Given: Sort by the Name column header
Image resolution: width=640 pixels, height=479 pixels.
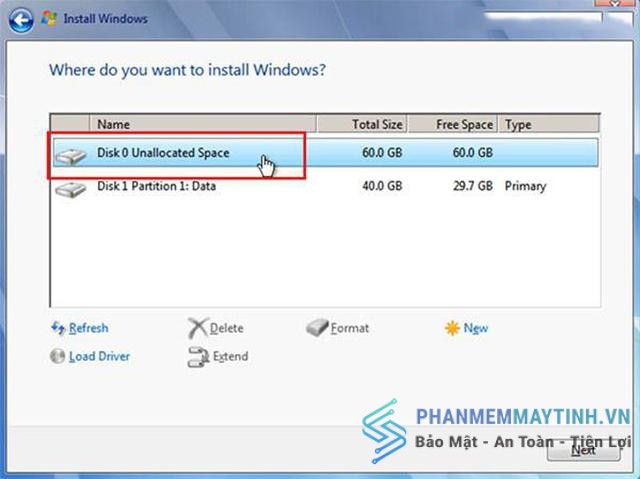Looking at the screenshot, I should click(203, 124).
